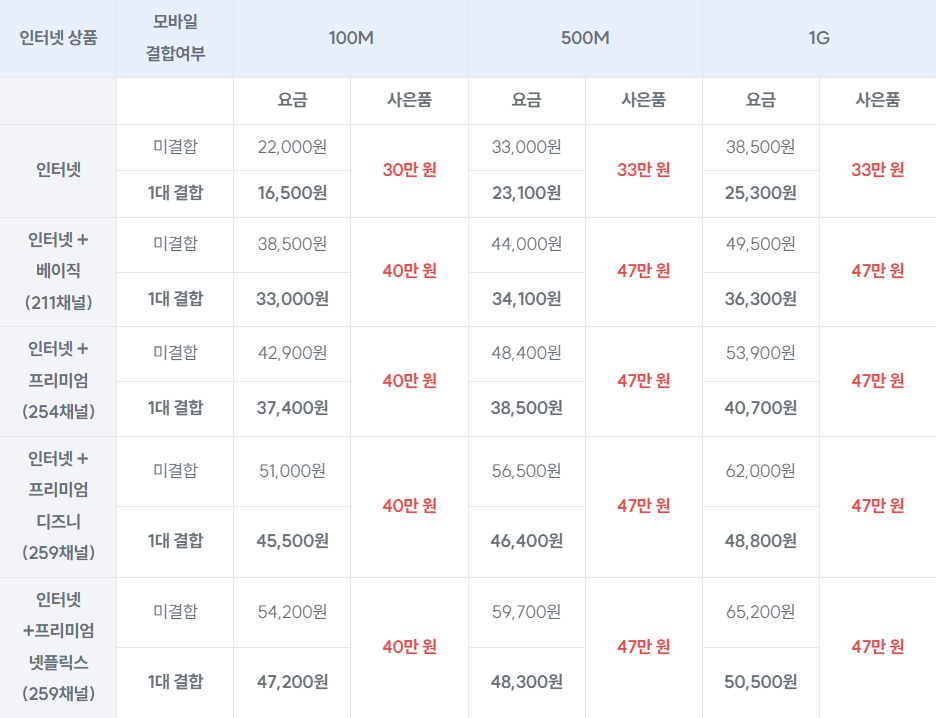This screenshot has height=718, width=936.
Task: Click the 1G column header
Action: [x=819, y=38]
